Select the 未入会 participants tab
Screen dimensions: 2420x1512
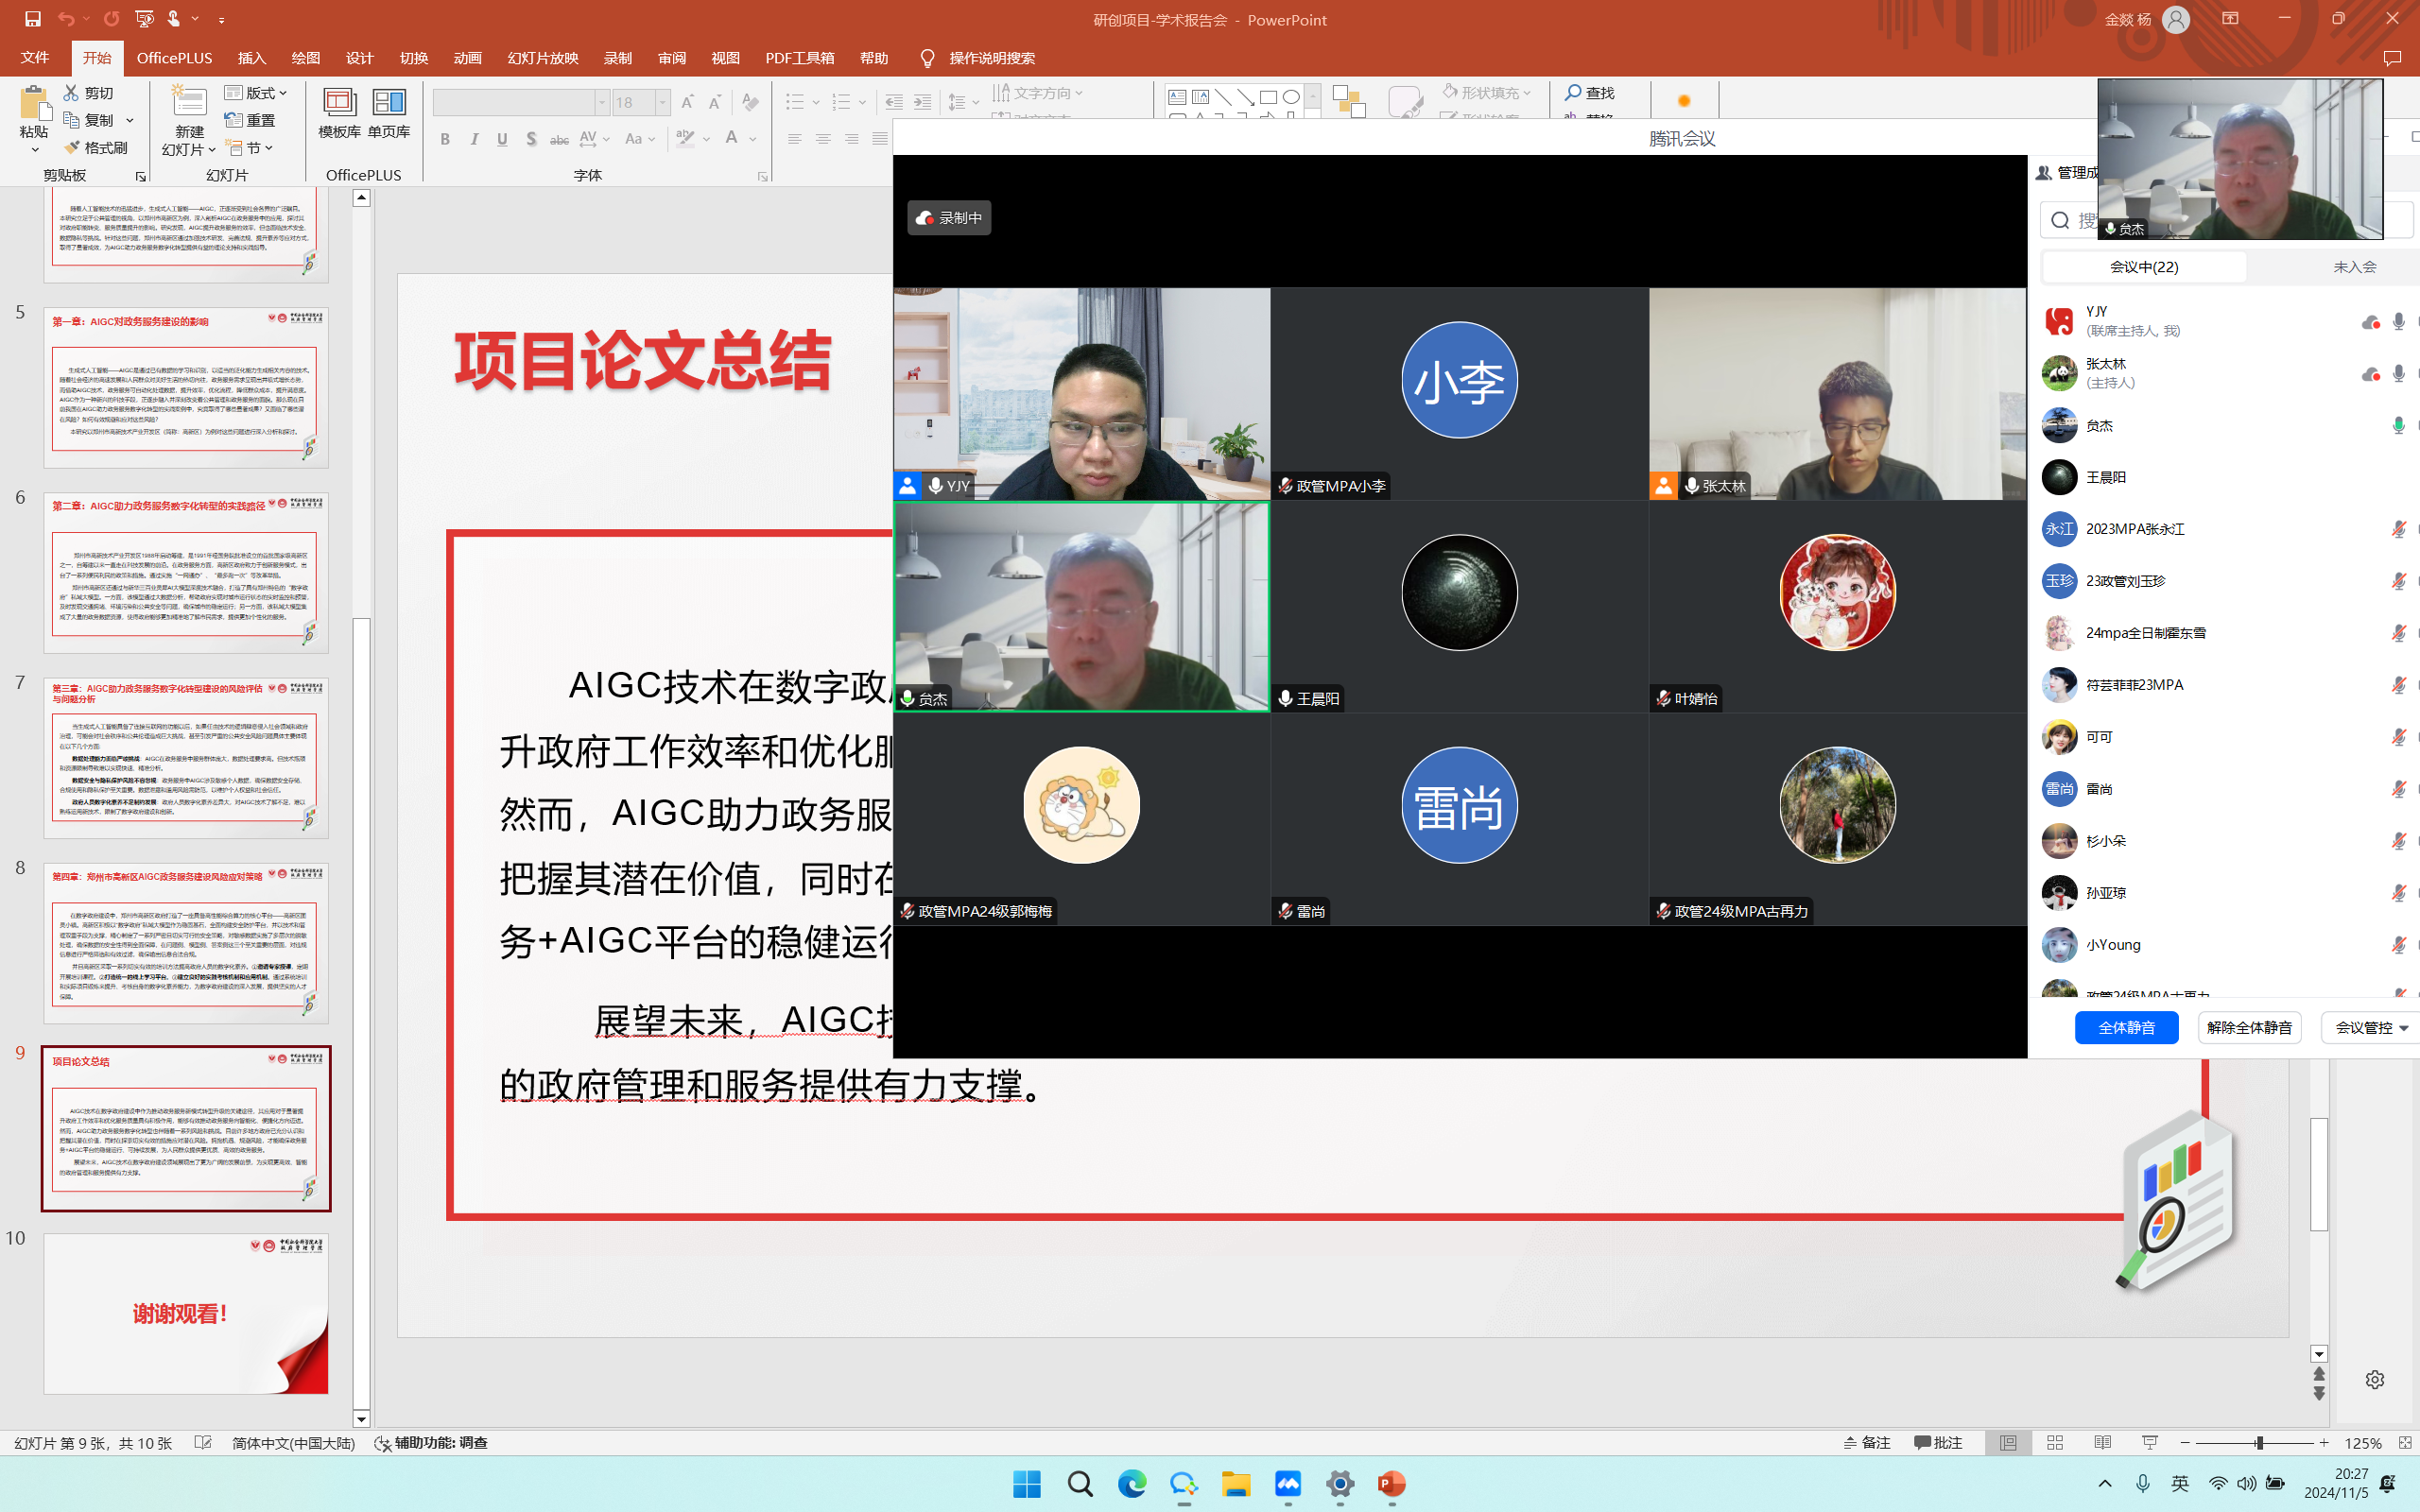pyautogui.click(x=2354, y=267)
